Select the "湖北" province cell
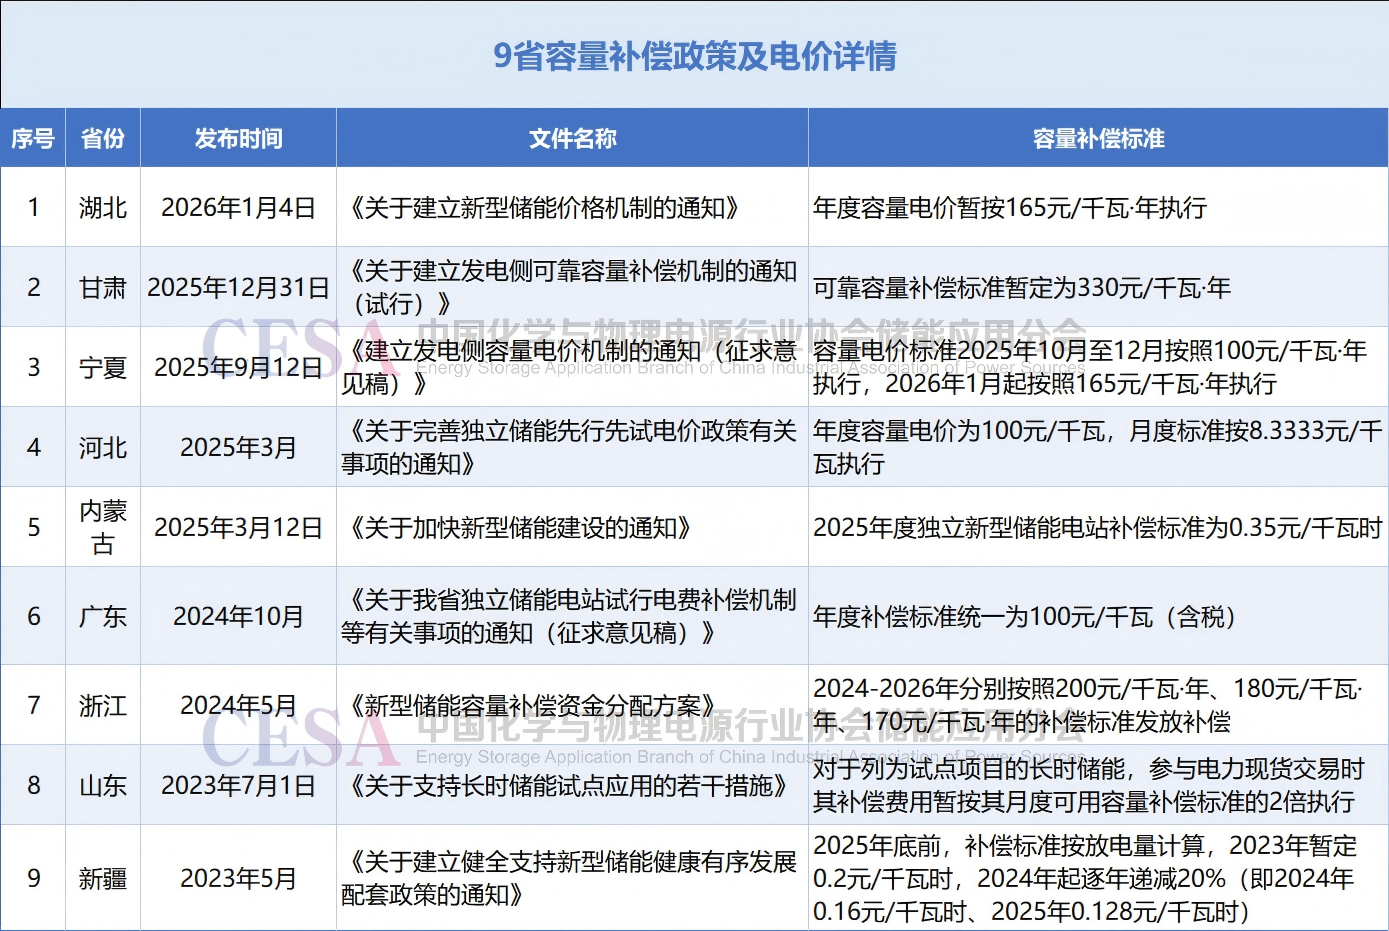This screenshot has height=931, width=1389. [x=103, y=208]
